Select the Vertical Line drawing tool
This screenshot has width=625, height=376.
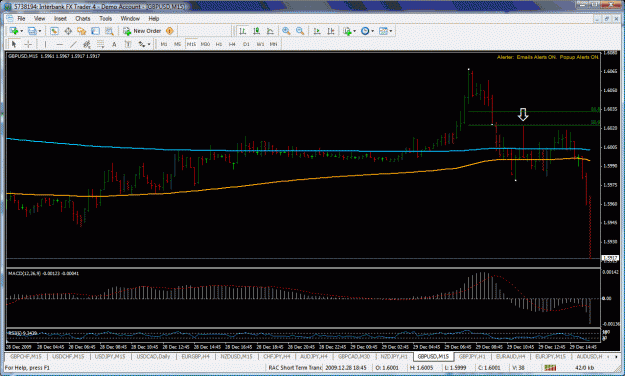point(45,44)
